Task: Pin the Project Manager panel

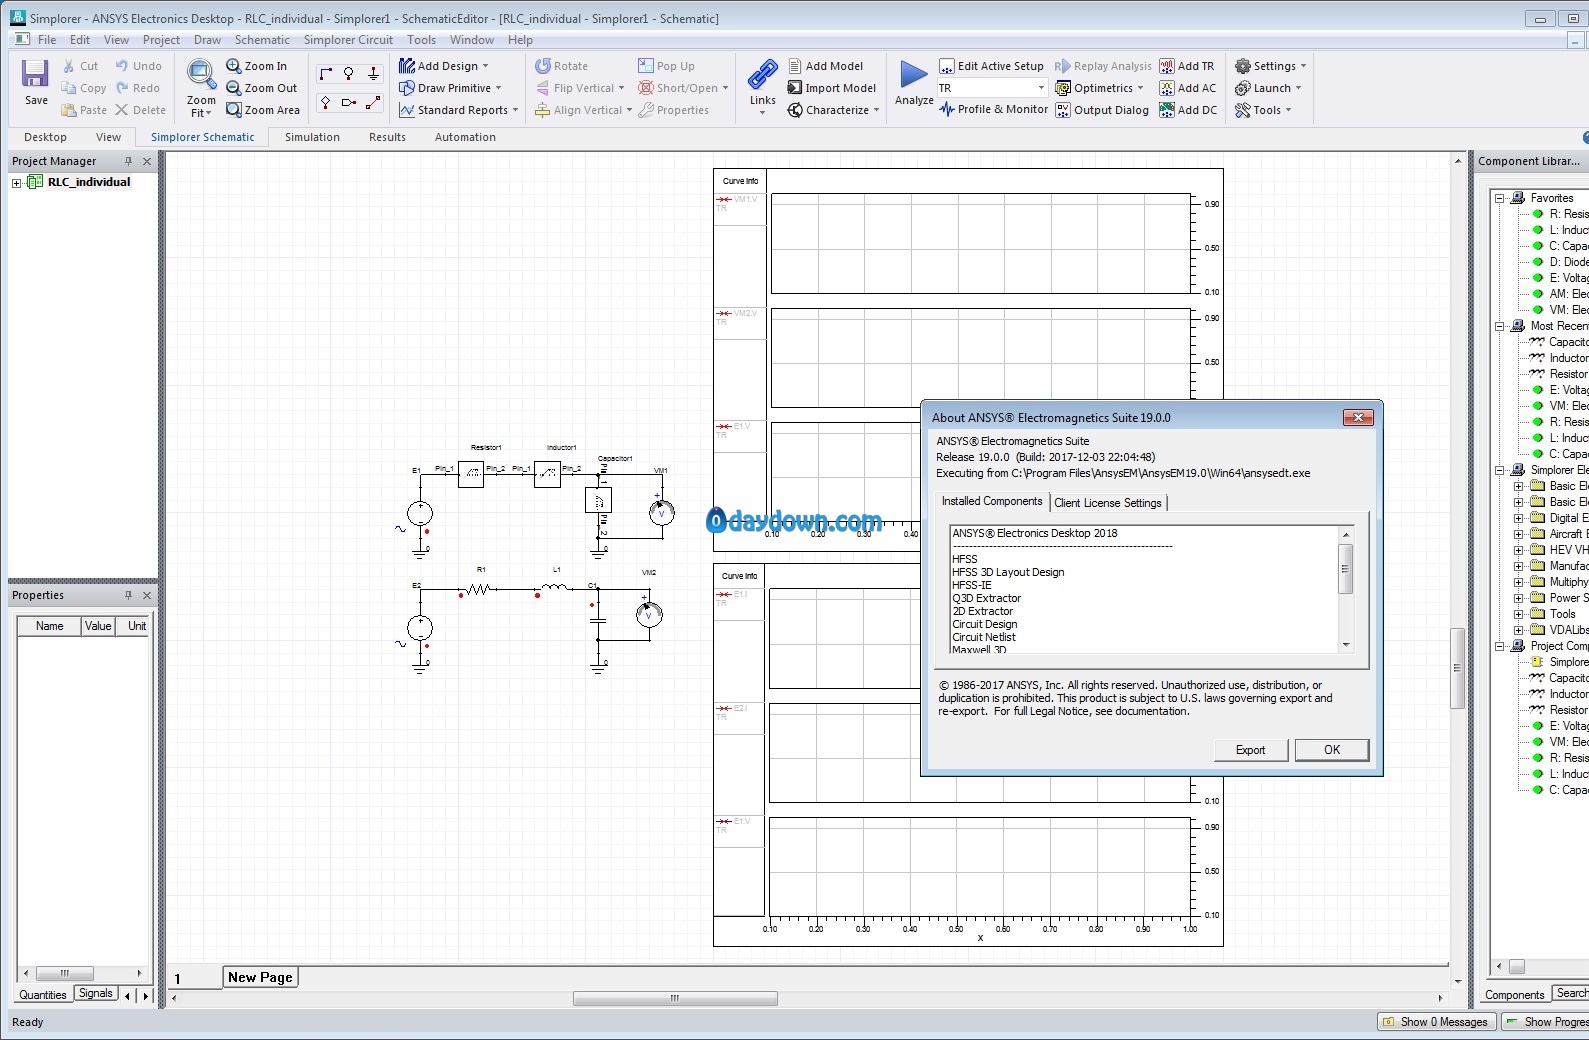Action: tap(128, 161)
